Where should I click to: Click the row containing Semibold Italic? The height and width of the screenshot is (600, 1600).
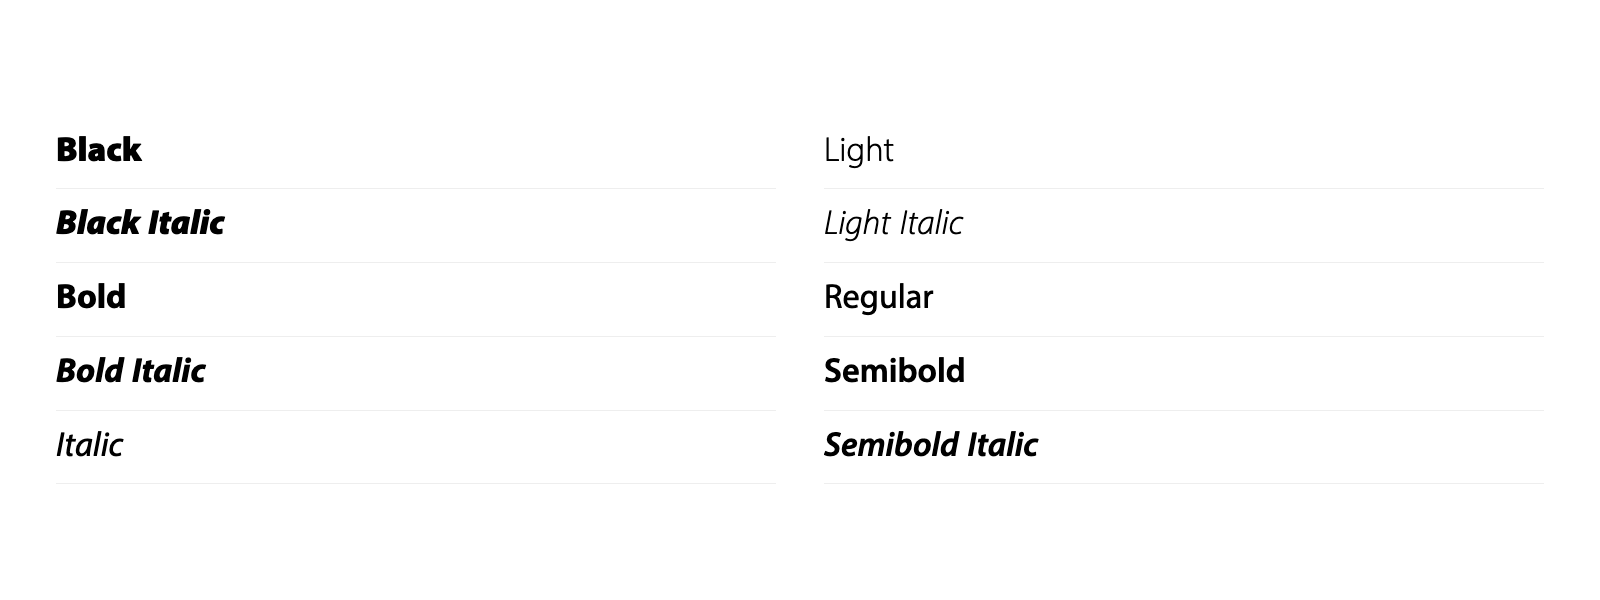(x=1184, y=447)
